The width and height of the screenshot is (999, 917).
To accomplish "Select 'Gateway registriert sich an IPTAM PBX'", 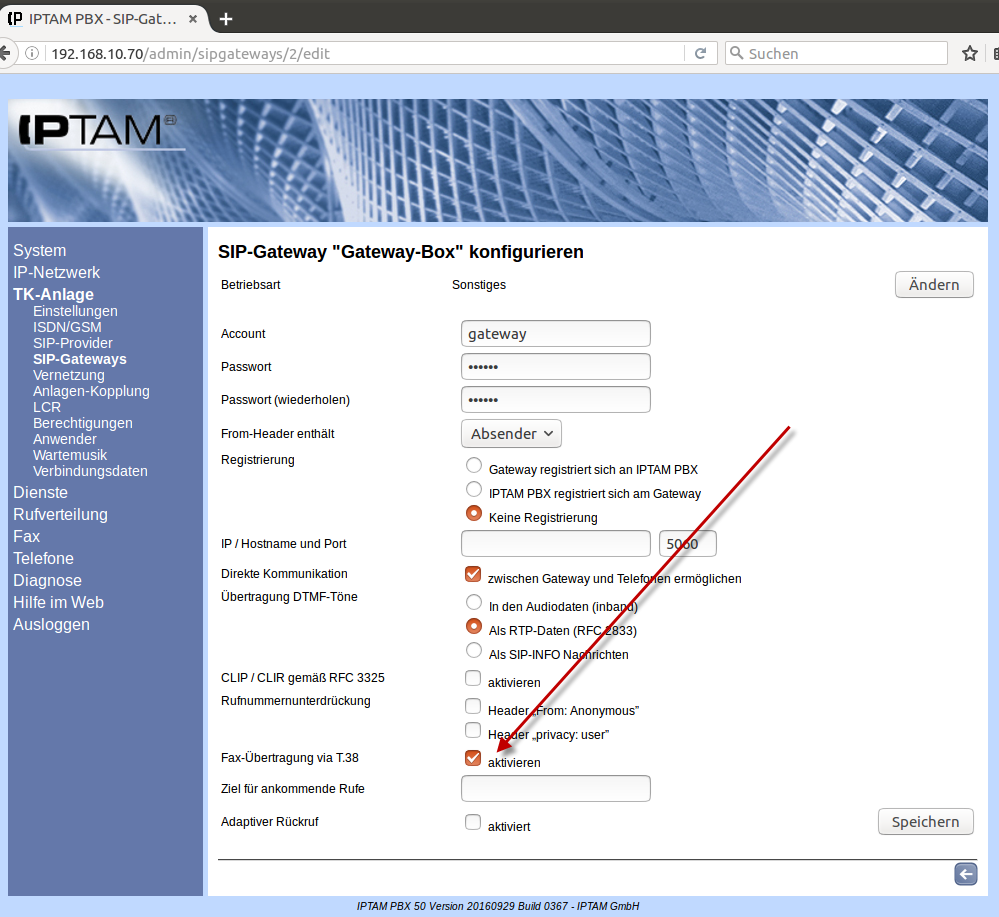I will pyautogui.click(x=474, y=465).
